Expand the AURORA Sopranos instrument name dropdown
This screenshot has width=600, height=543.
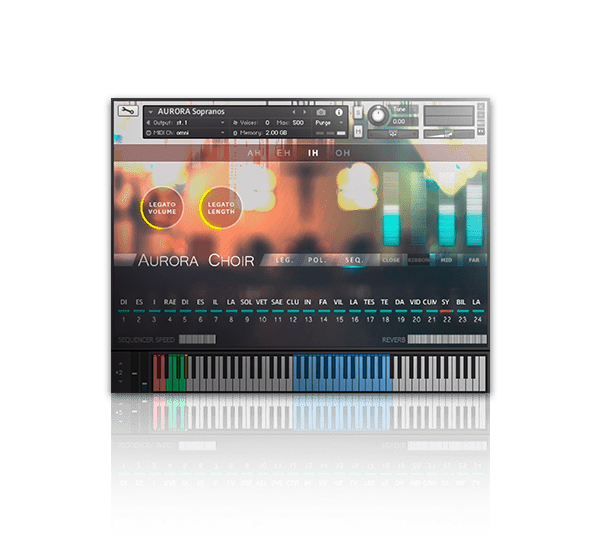click(150, 112)
